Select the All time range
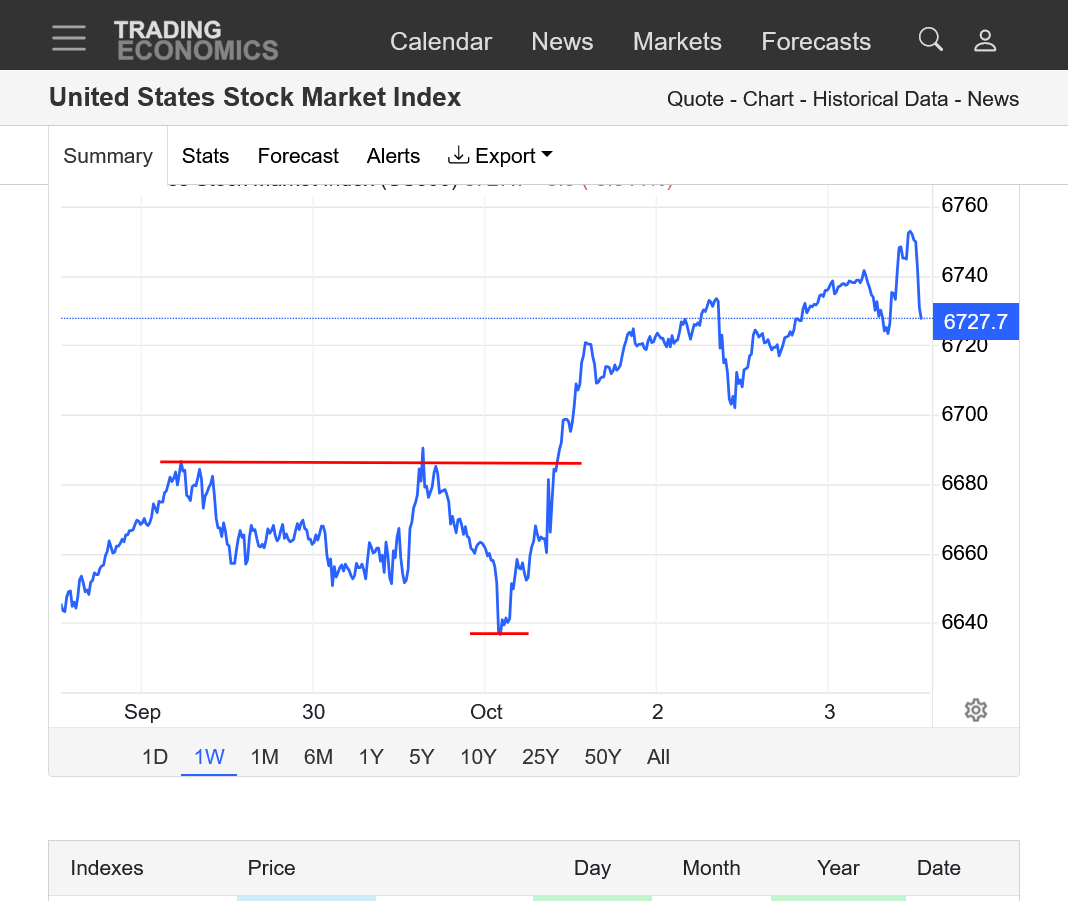This screenshot has width=1068, height=901. (x=658, y=757)
